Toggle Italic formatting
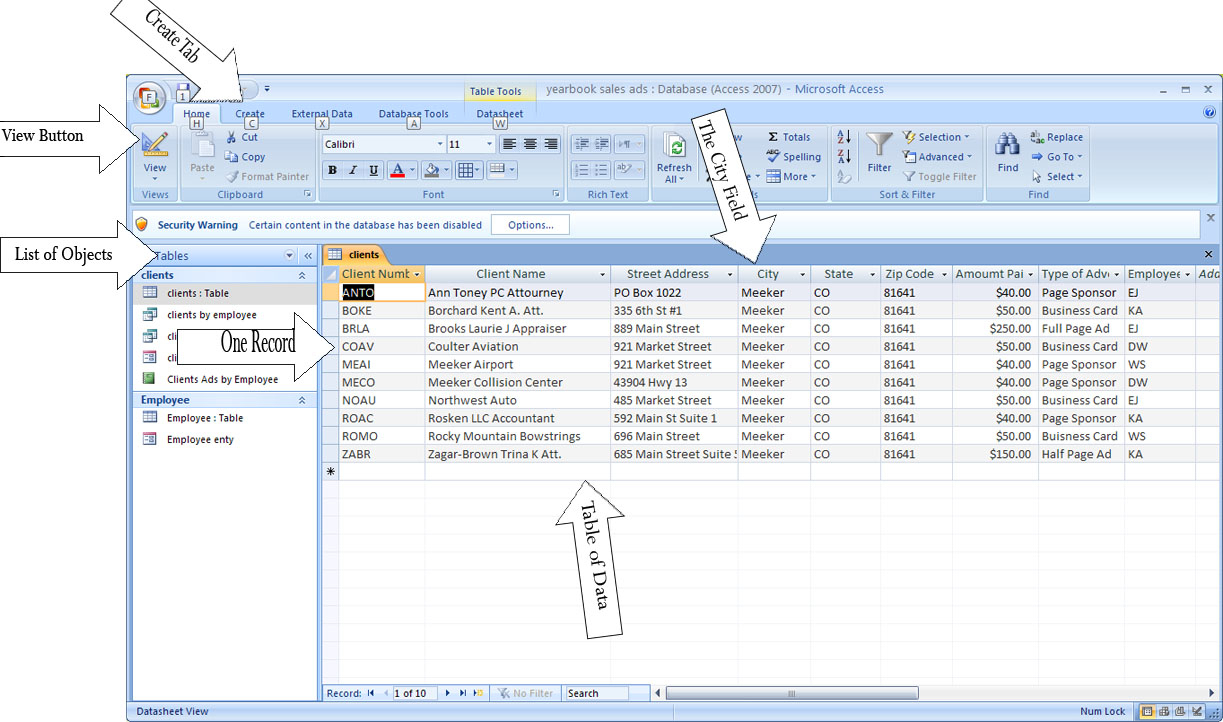Viewport: 1223px width, 722px height. (x=353, y=171)
